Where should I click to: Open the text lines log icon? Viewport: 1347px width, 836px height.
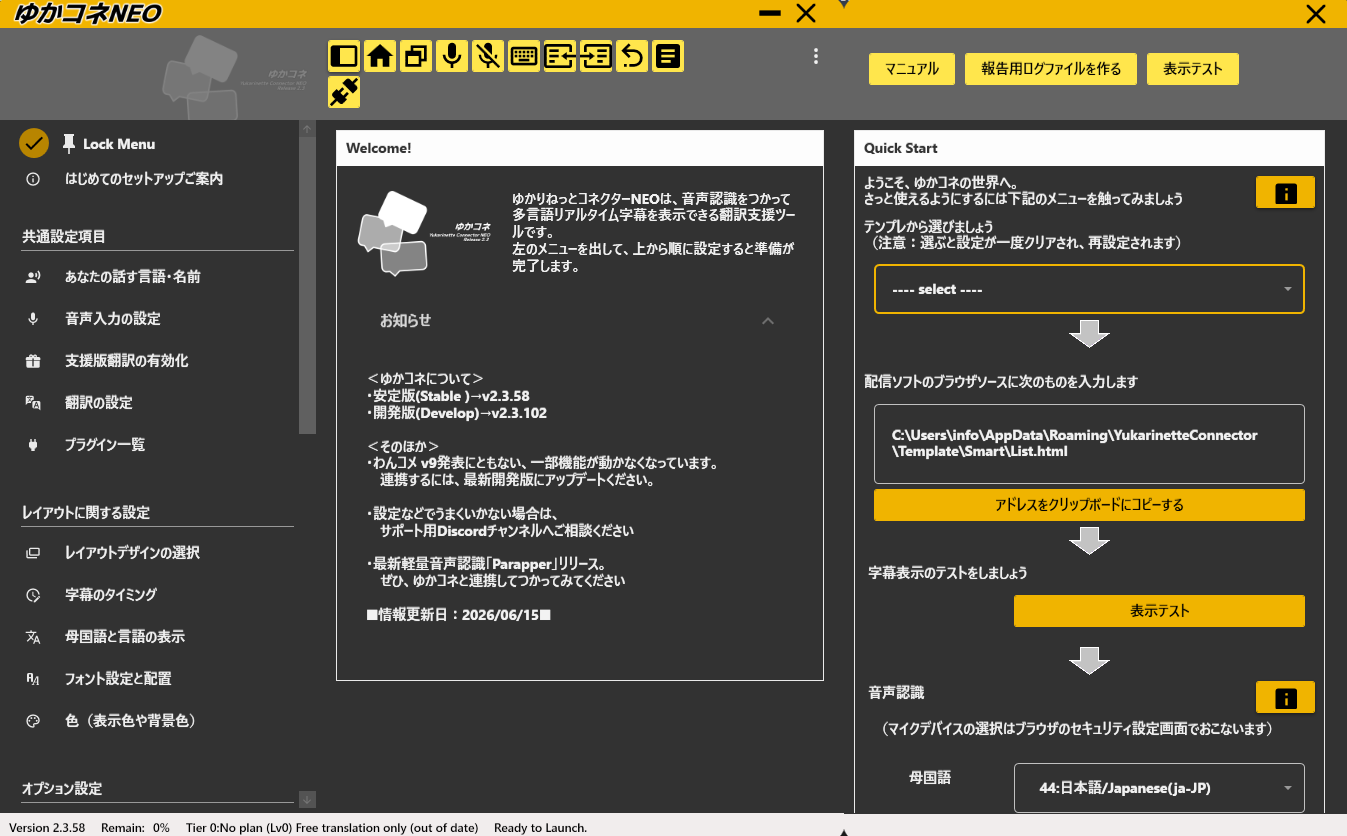pyautogui.click(x=668, y=56)
